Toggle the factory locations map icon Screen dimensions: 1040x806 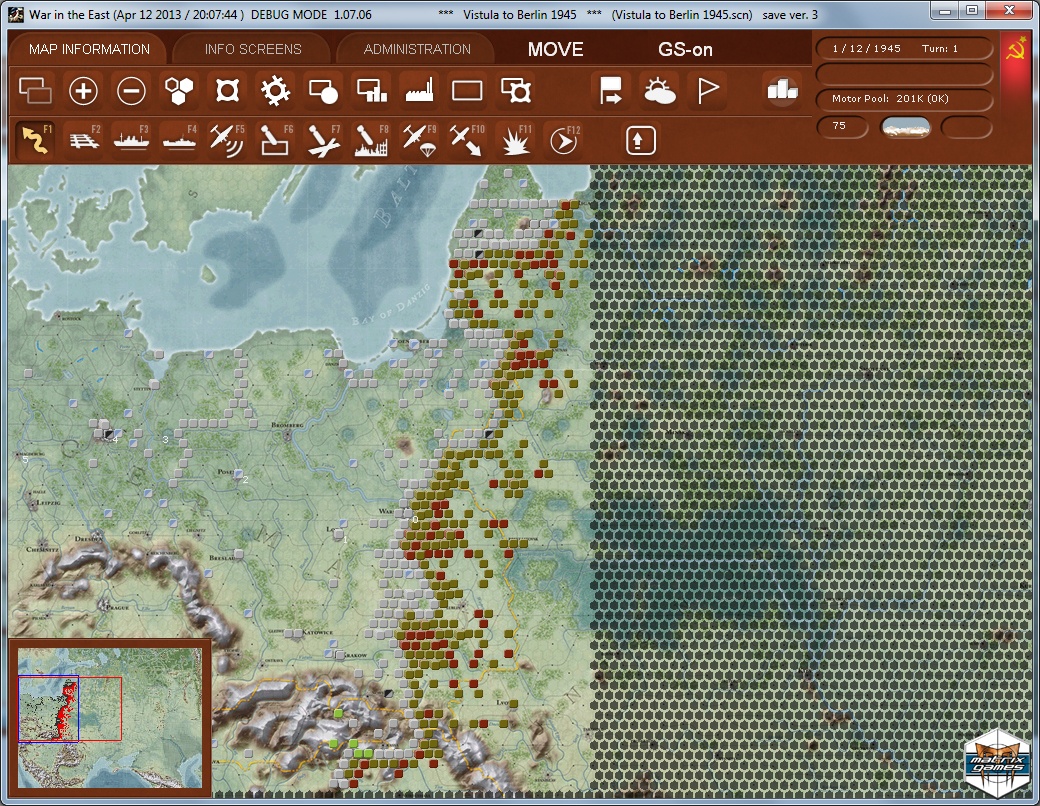tap(419, 92)
